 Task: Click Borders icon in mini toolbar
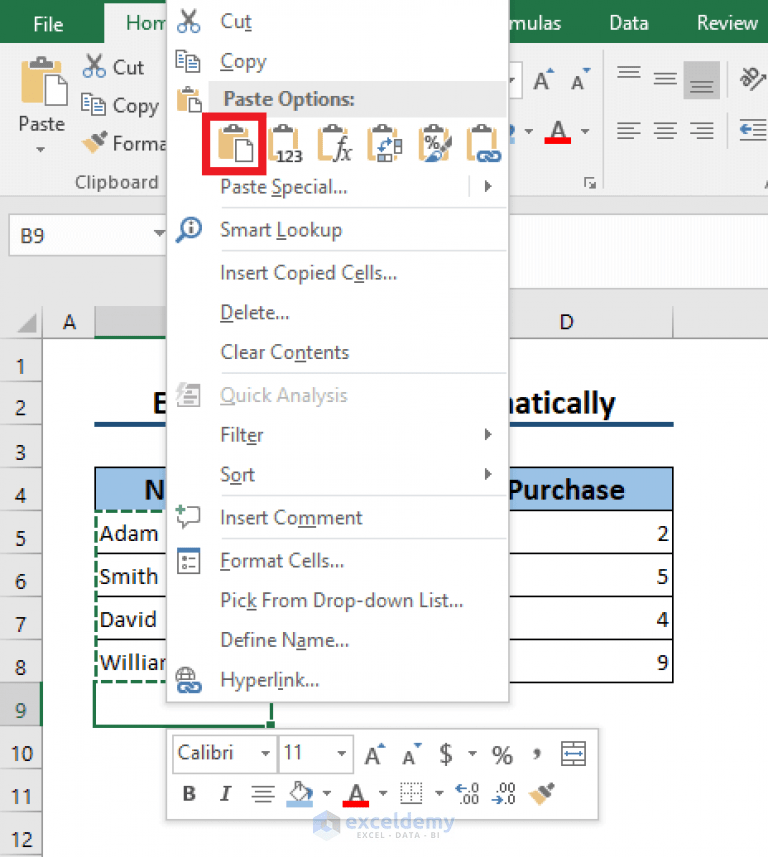411,793
